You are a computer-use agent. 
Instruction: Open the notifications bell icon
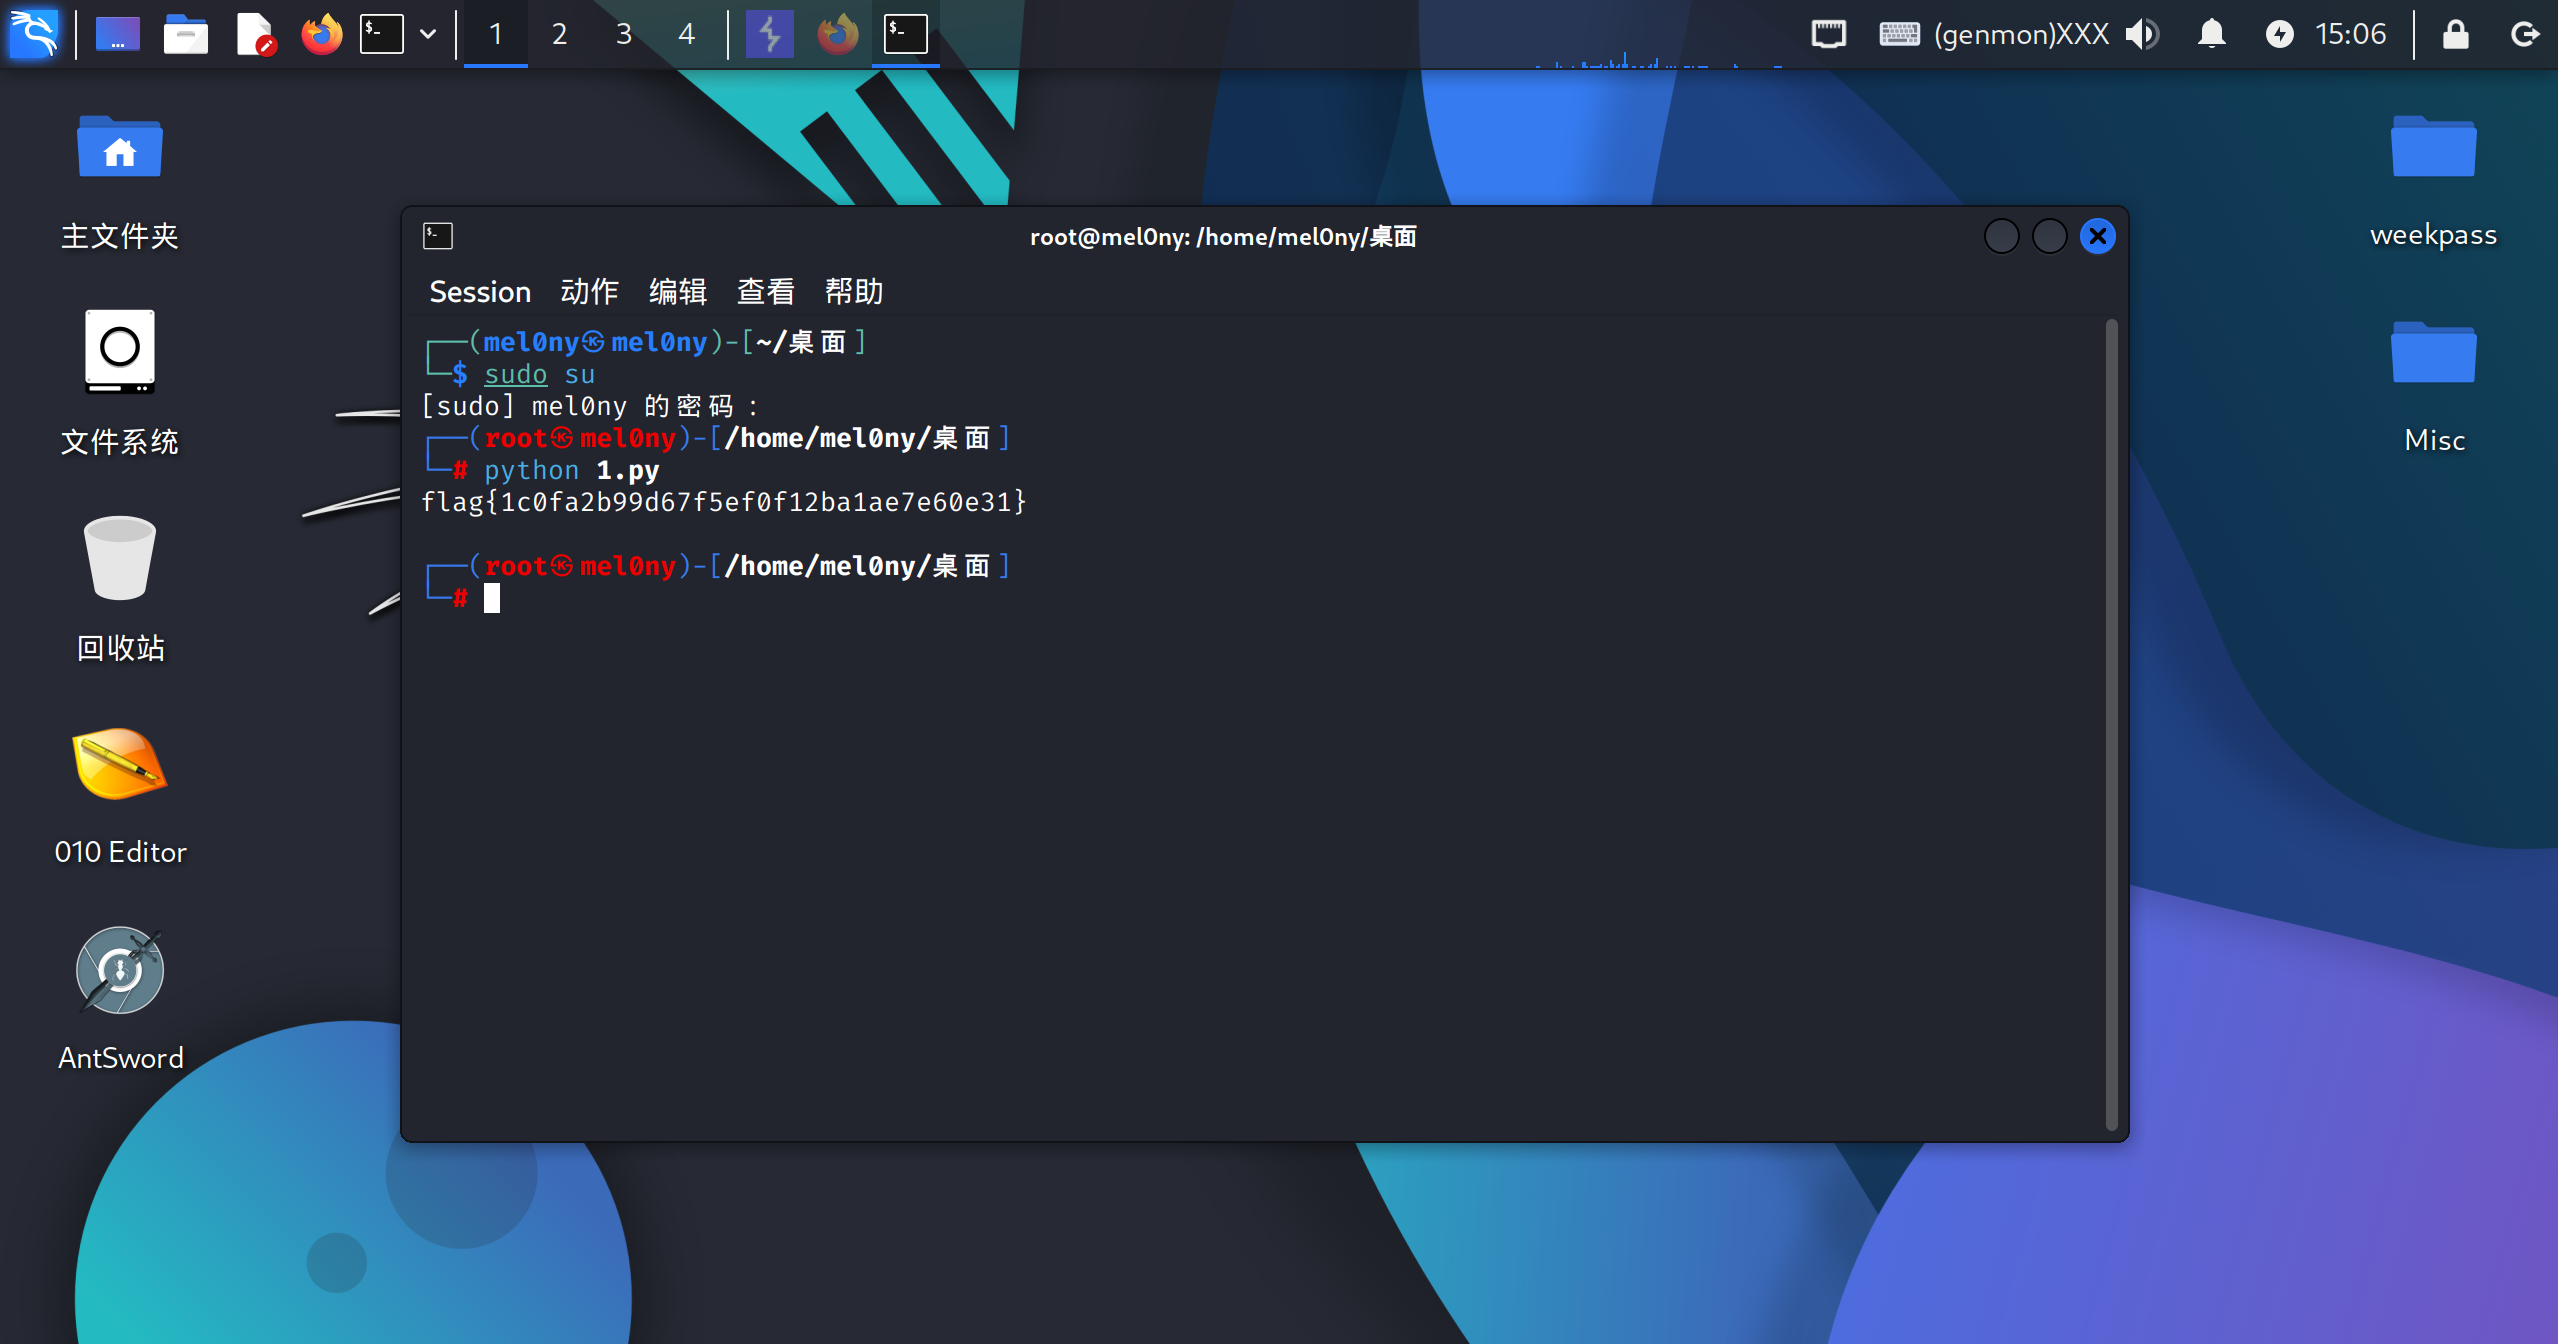[2211, 34]
